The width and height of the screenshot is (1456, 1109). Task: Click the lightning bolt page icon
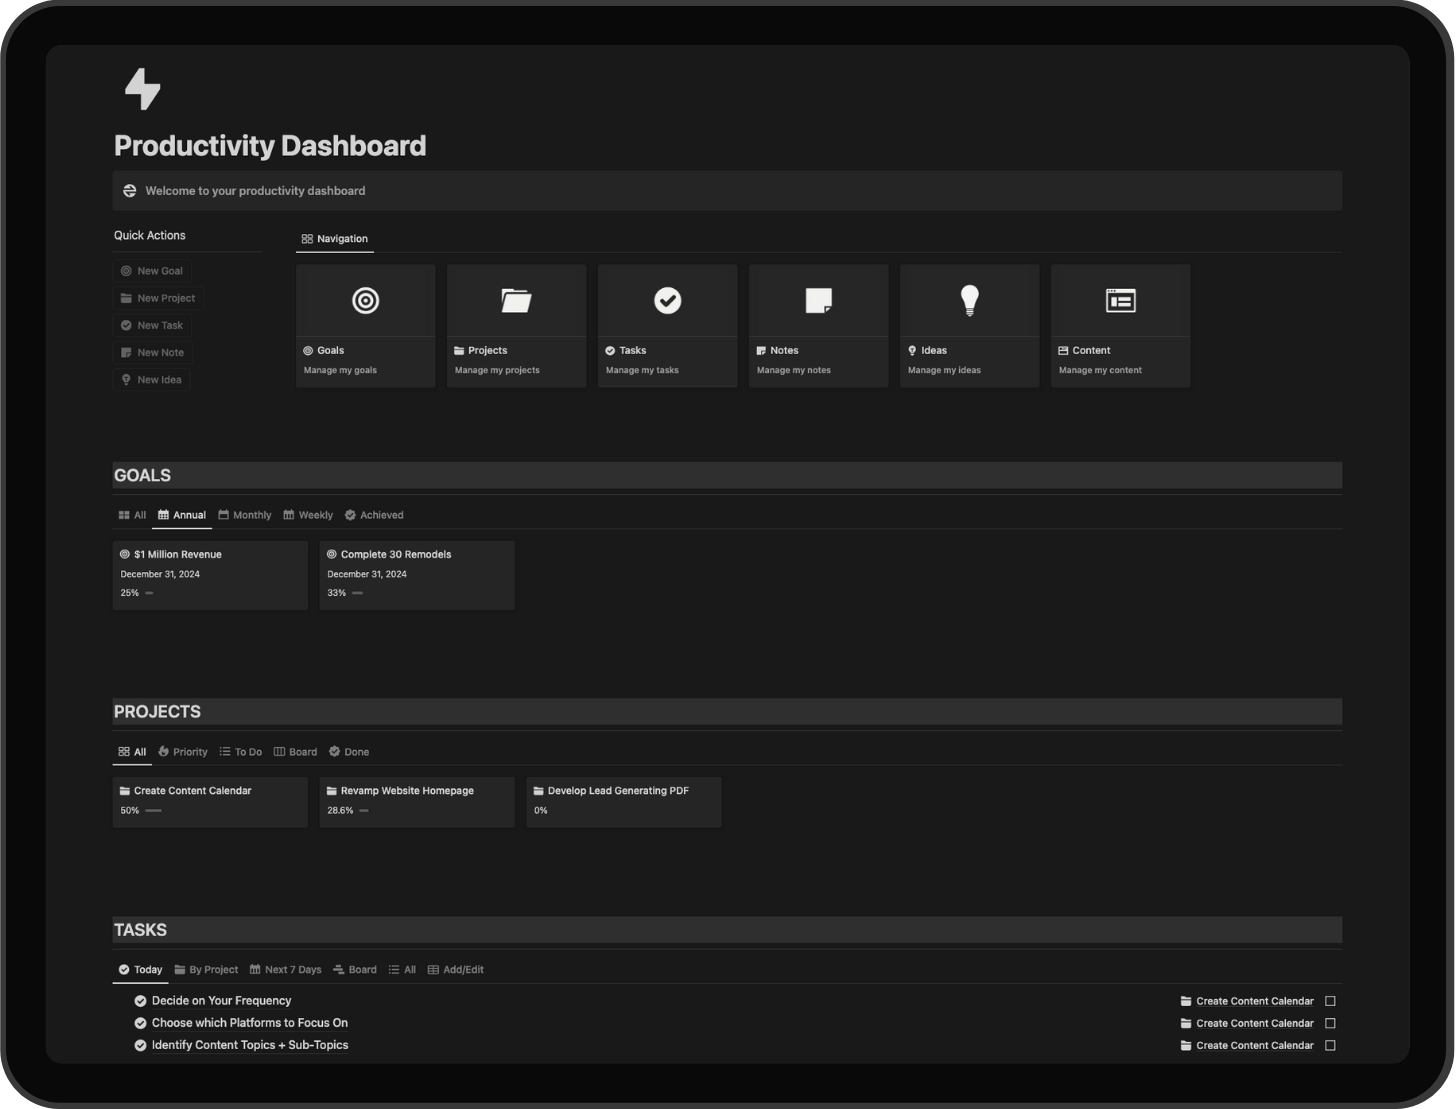[x=142, y=89]
